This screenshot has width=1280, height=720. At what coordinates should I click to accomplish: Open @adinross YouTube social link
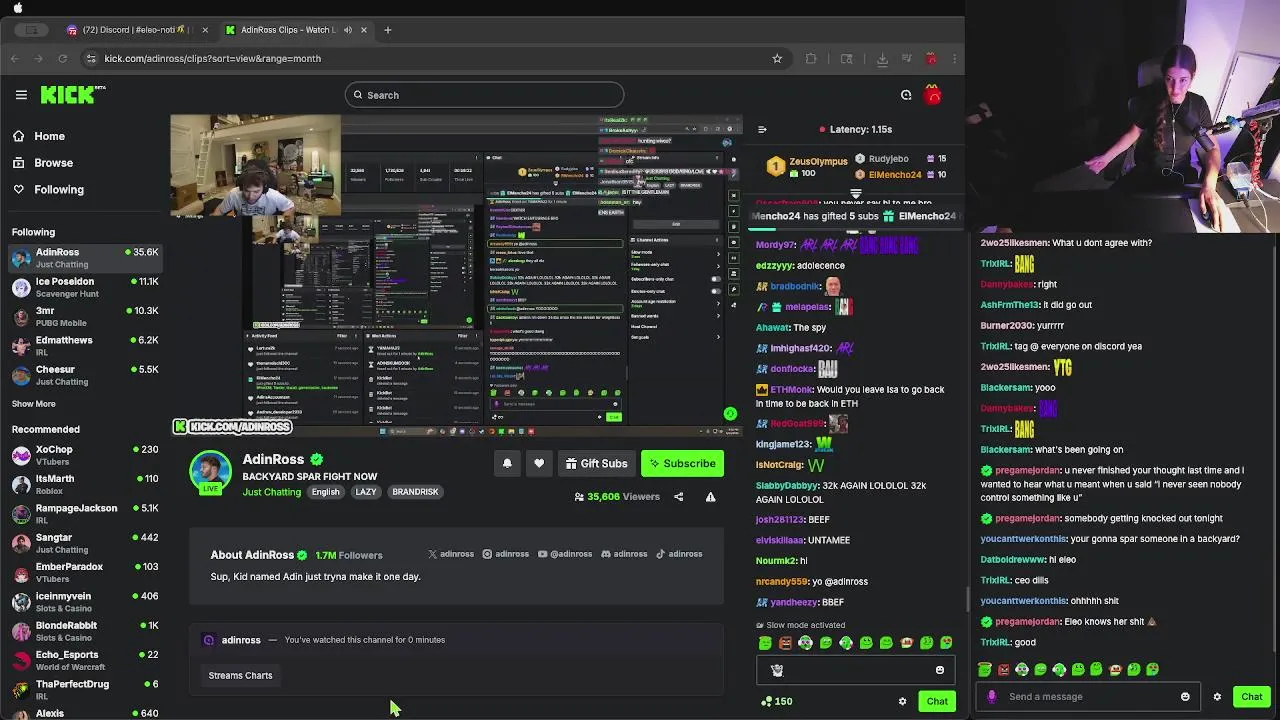[565, 554]
